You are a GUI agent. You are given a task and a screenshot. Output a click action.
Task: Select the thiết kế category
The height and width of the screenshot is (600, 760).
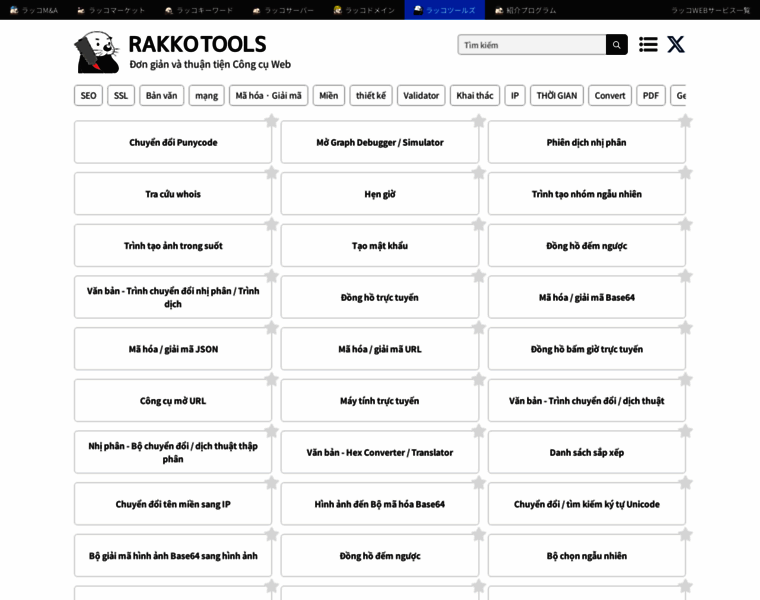click(x=371, y=95)
